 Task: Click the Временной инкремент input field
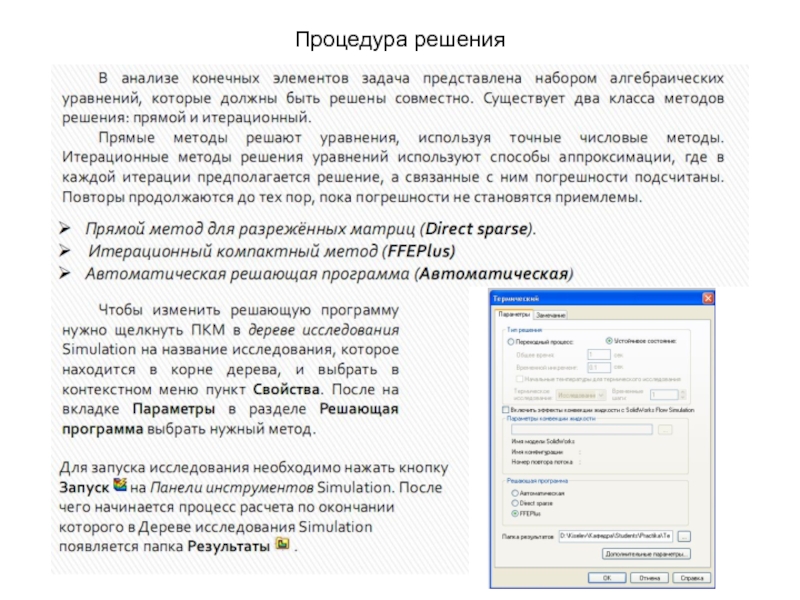pos(599,367)
